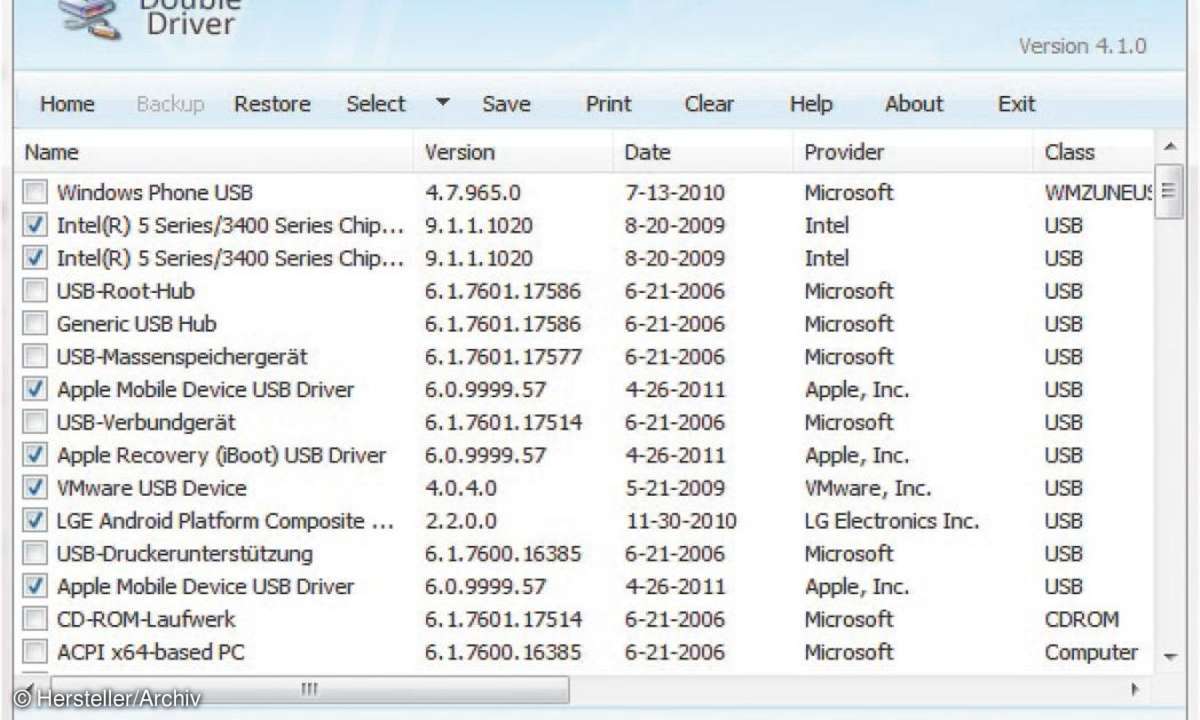The height and width of the screenshot is (720, 1200).
Task: Expand the Select dropdown arrow
Action: [x=443, y=102]
